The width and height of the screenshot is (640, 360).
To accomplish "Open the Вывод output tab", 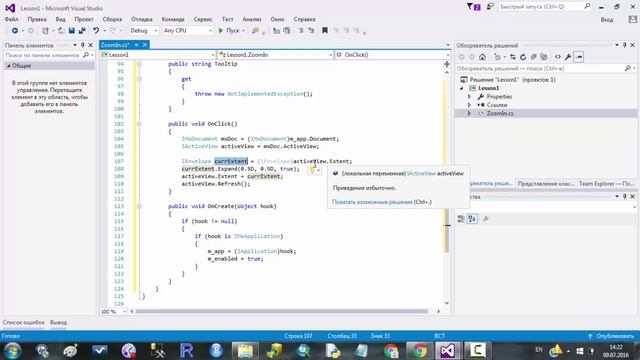I will [x=58, y=322].
